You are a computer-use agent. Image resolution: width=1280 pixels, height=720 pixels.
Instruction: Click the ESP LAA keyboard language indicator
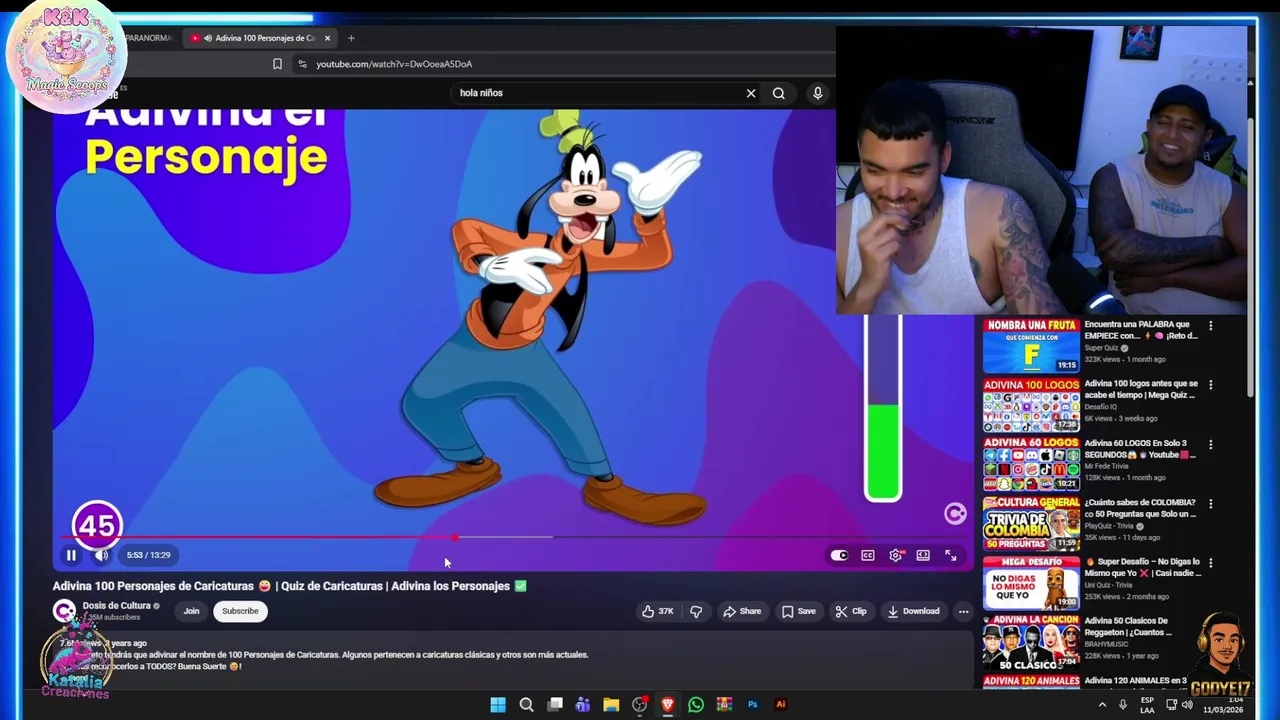click(x=1147, y=705)
